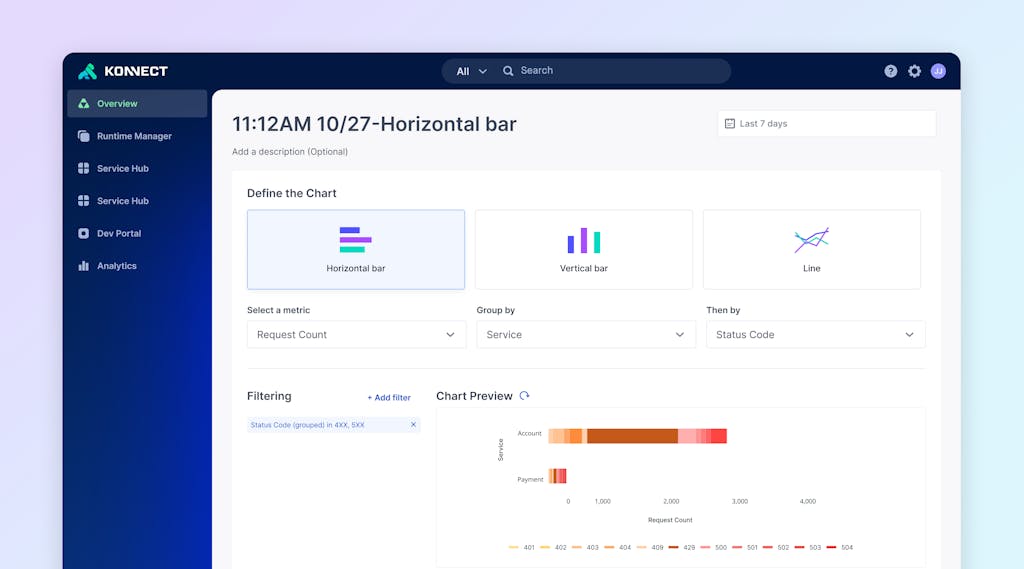Select the Vertical bar chart type
Screen dimensions: 1024x569
(583, 249)
